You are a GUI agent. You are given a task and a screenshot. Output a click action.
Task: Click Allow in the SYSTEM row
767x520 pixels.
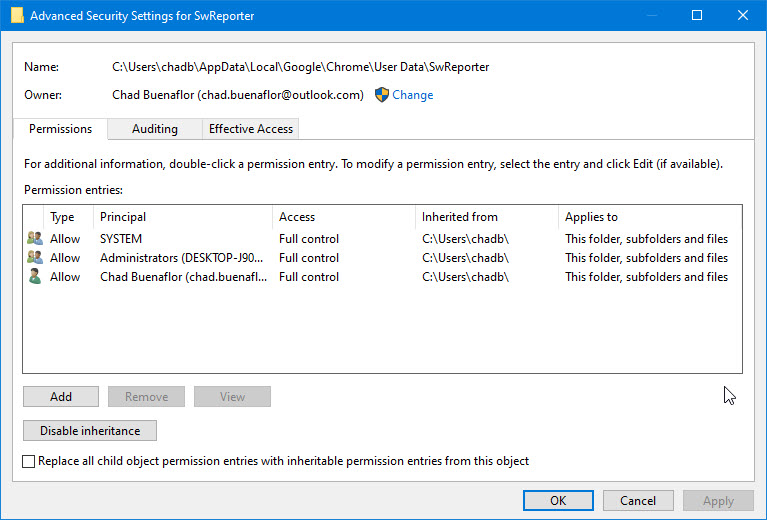tap(65, 239)
